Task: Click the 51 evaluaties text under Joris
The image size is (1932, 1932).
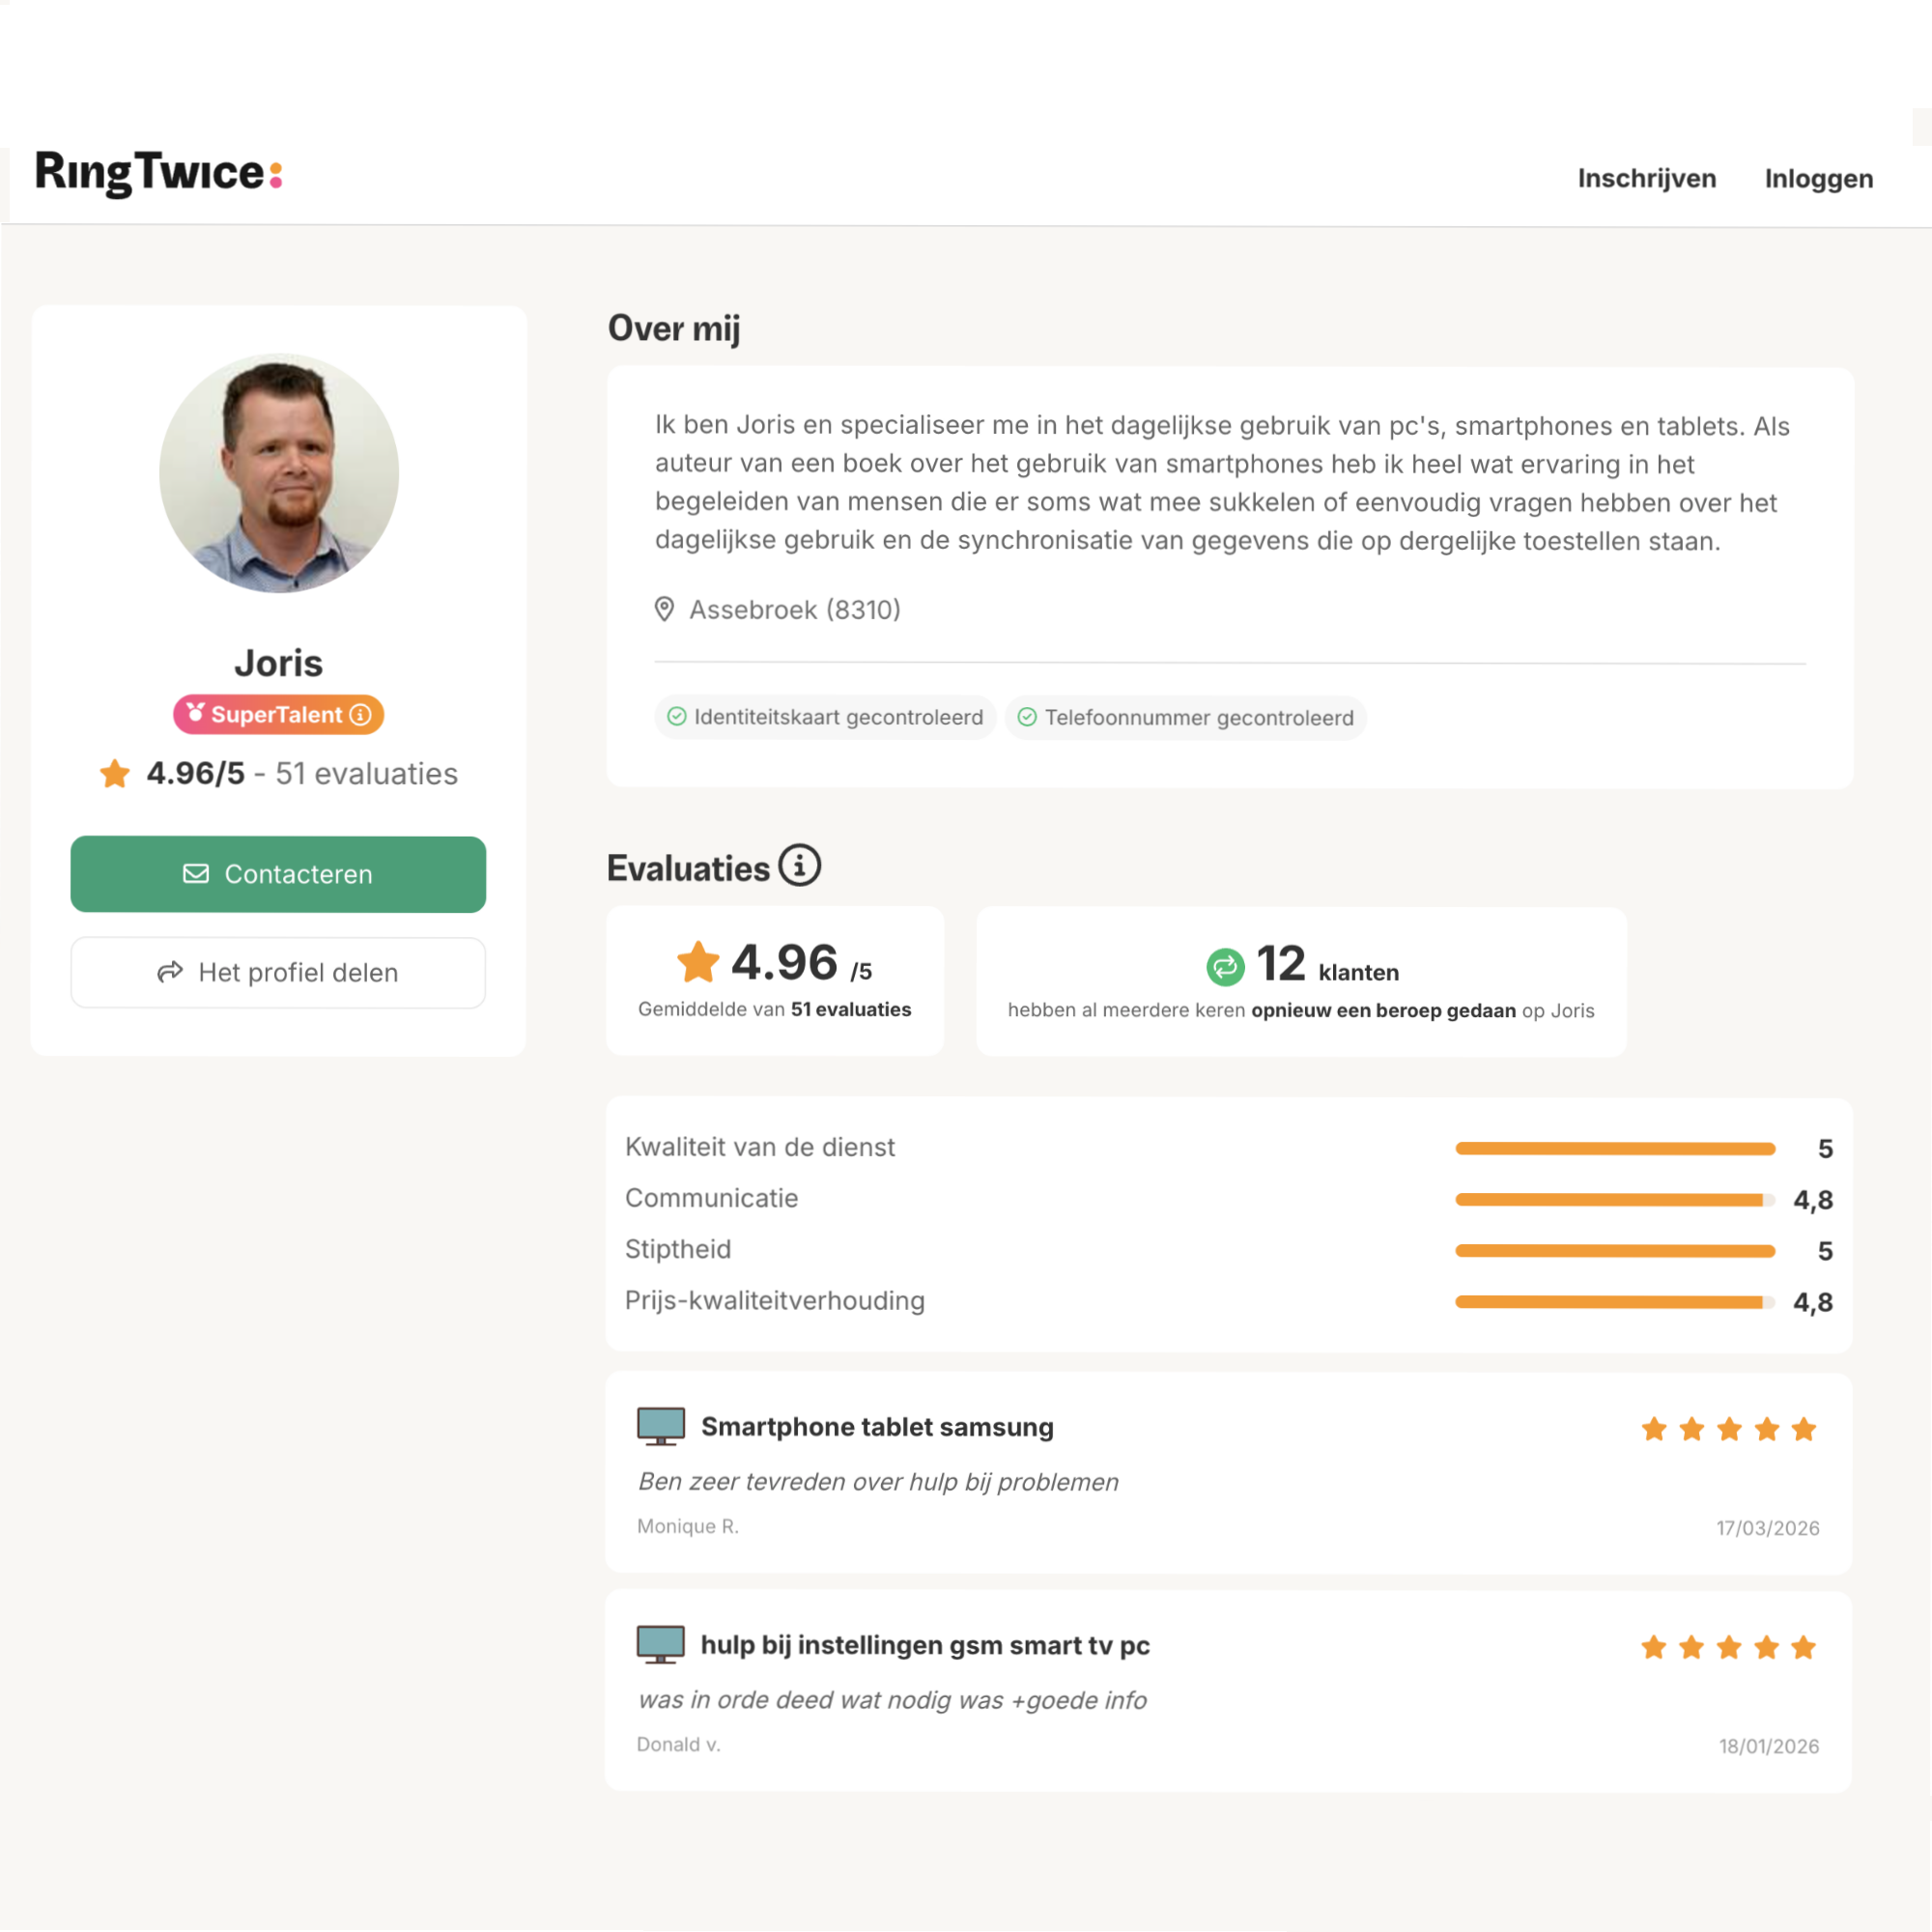Action: 366,774
